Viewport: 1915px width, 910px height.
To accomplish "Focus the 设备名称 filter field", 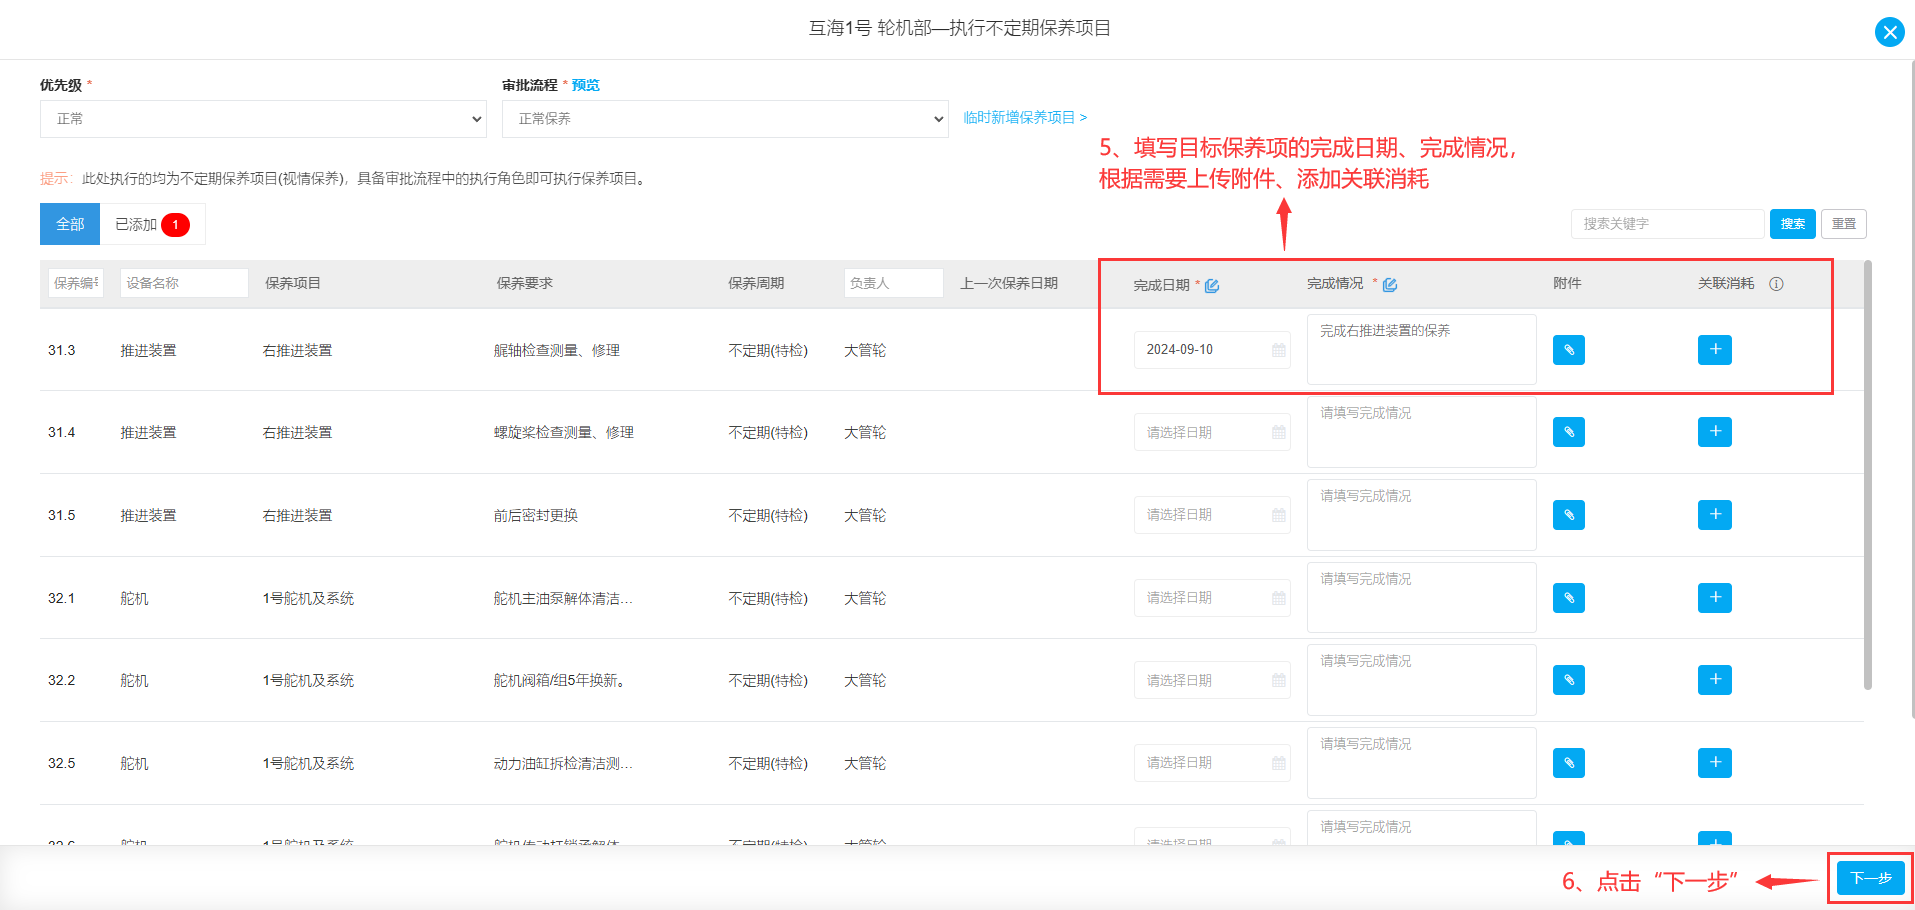I will pos(184,283).
